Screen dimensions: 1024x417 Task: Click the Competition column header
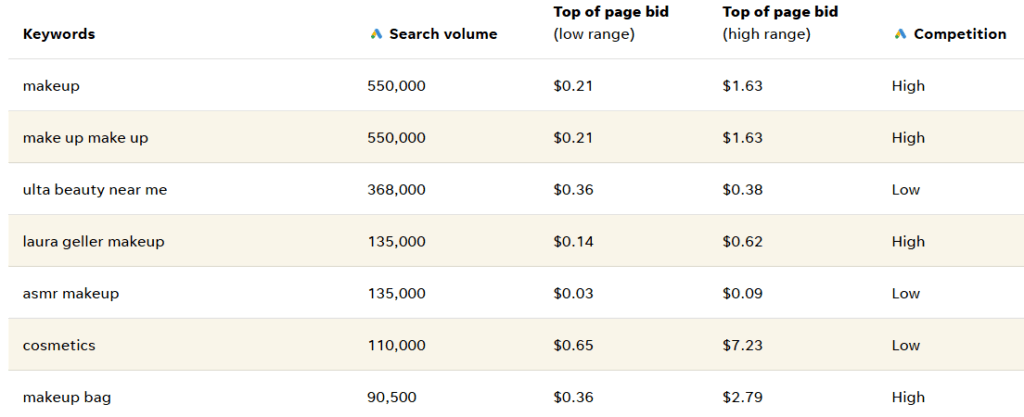pyautogui.click(x=959, y=34)
